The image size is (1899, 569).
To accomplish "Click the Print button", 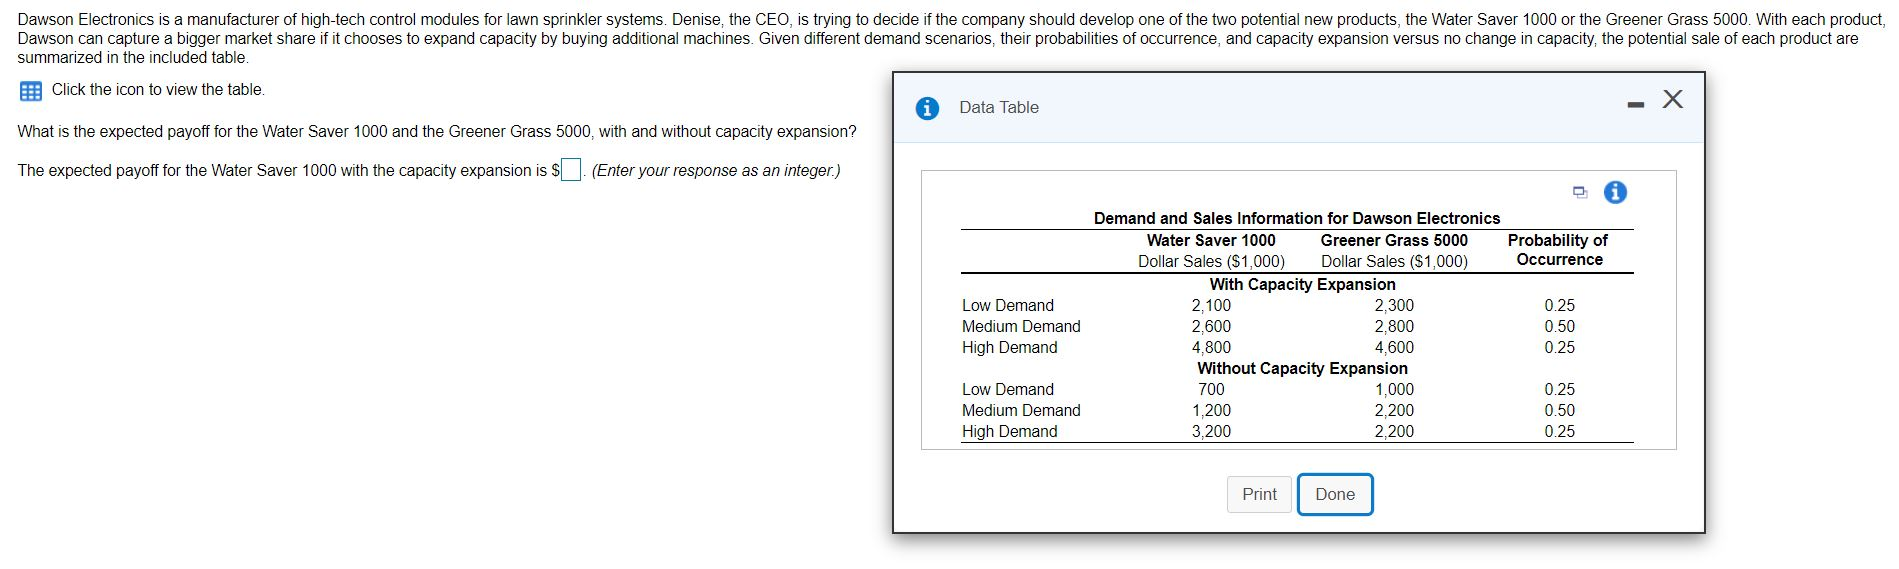I will point(1259,494).
